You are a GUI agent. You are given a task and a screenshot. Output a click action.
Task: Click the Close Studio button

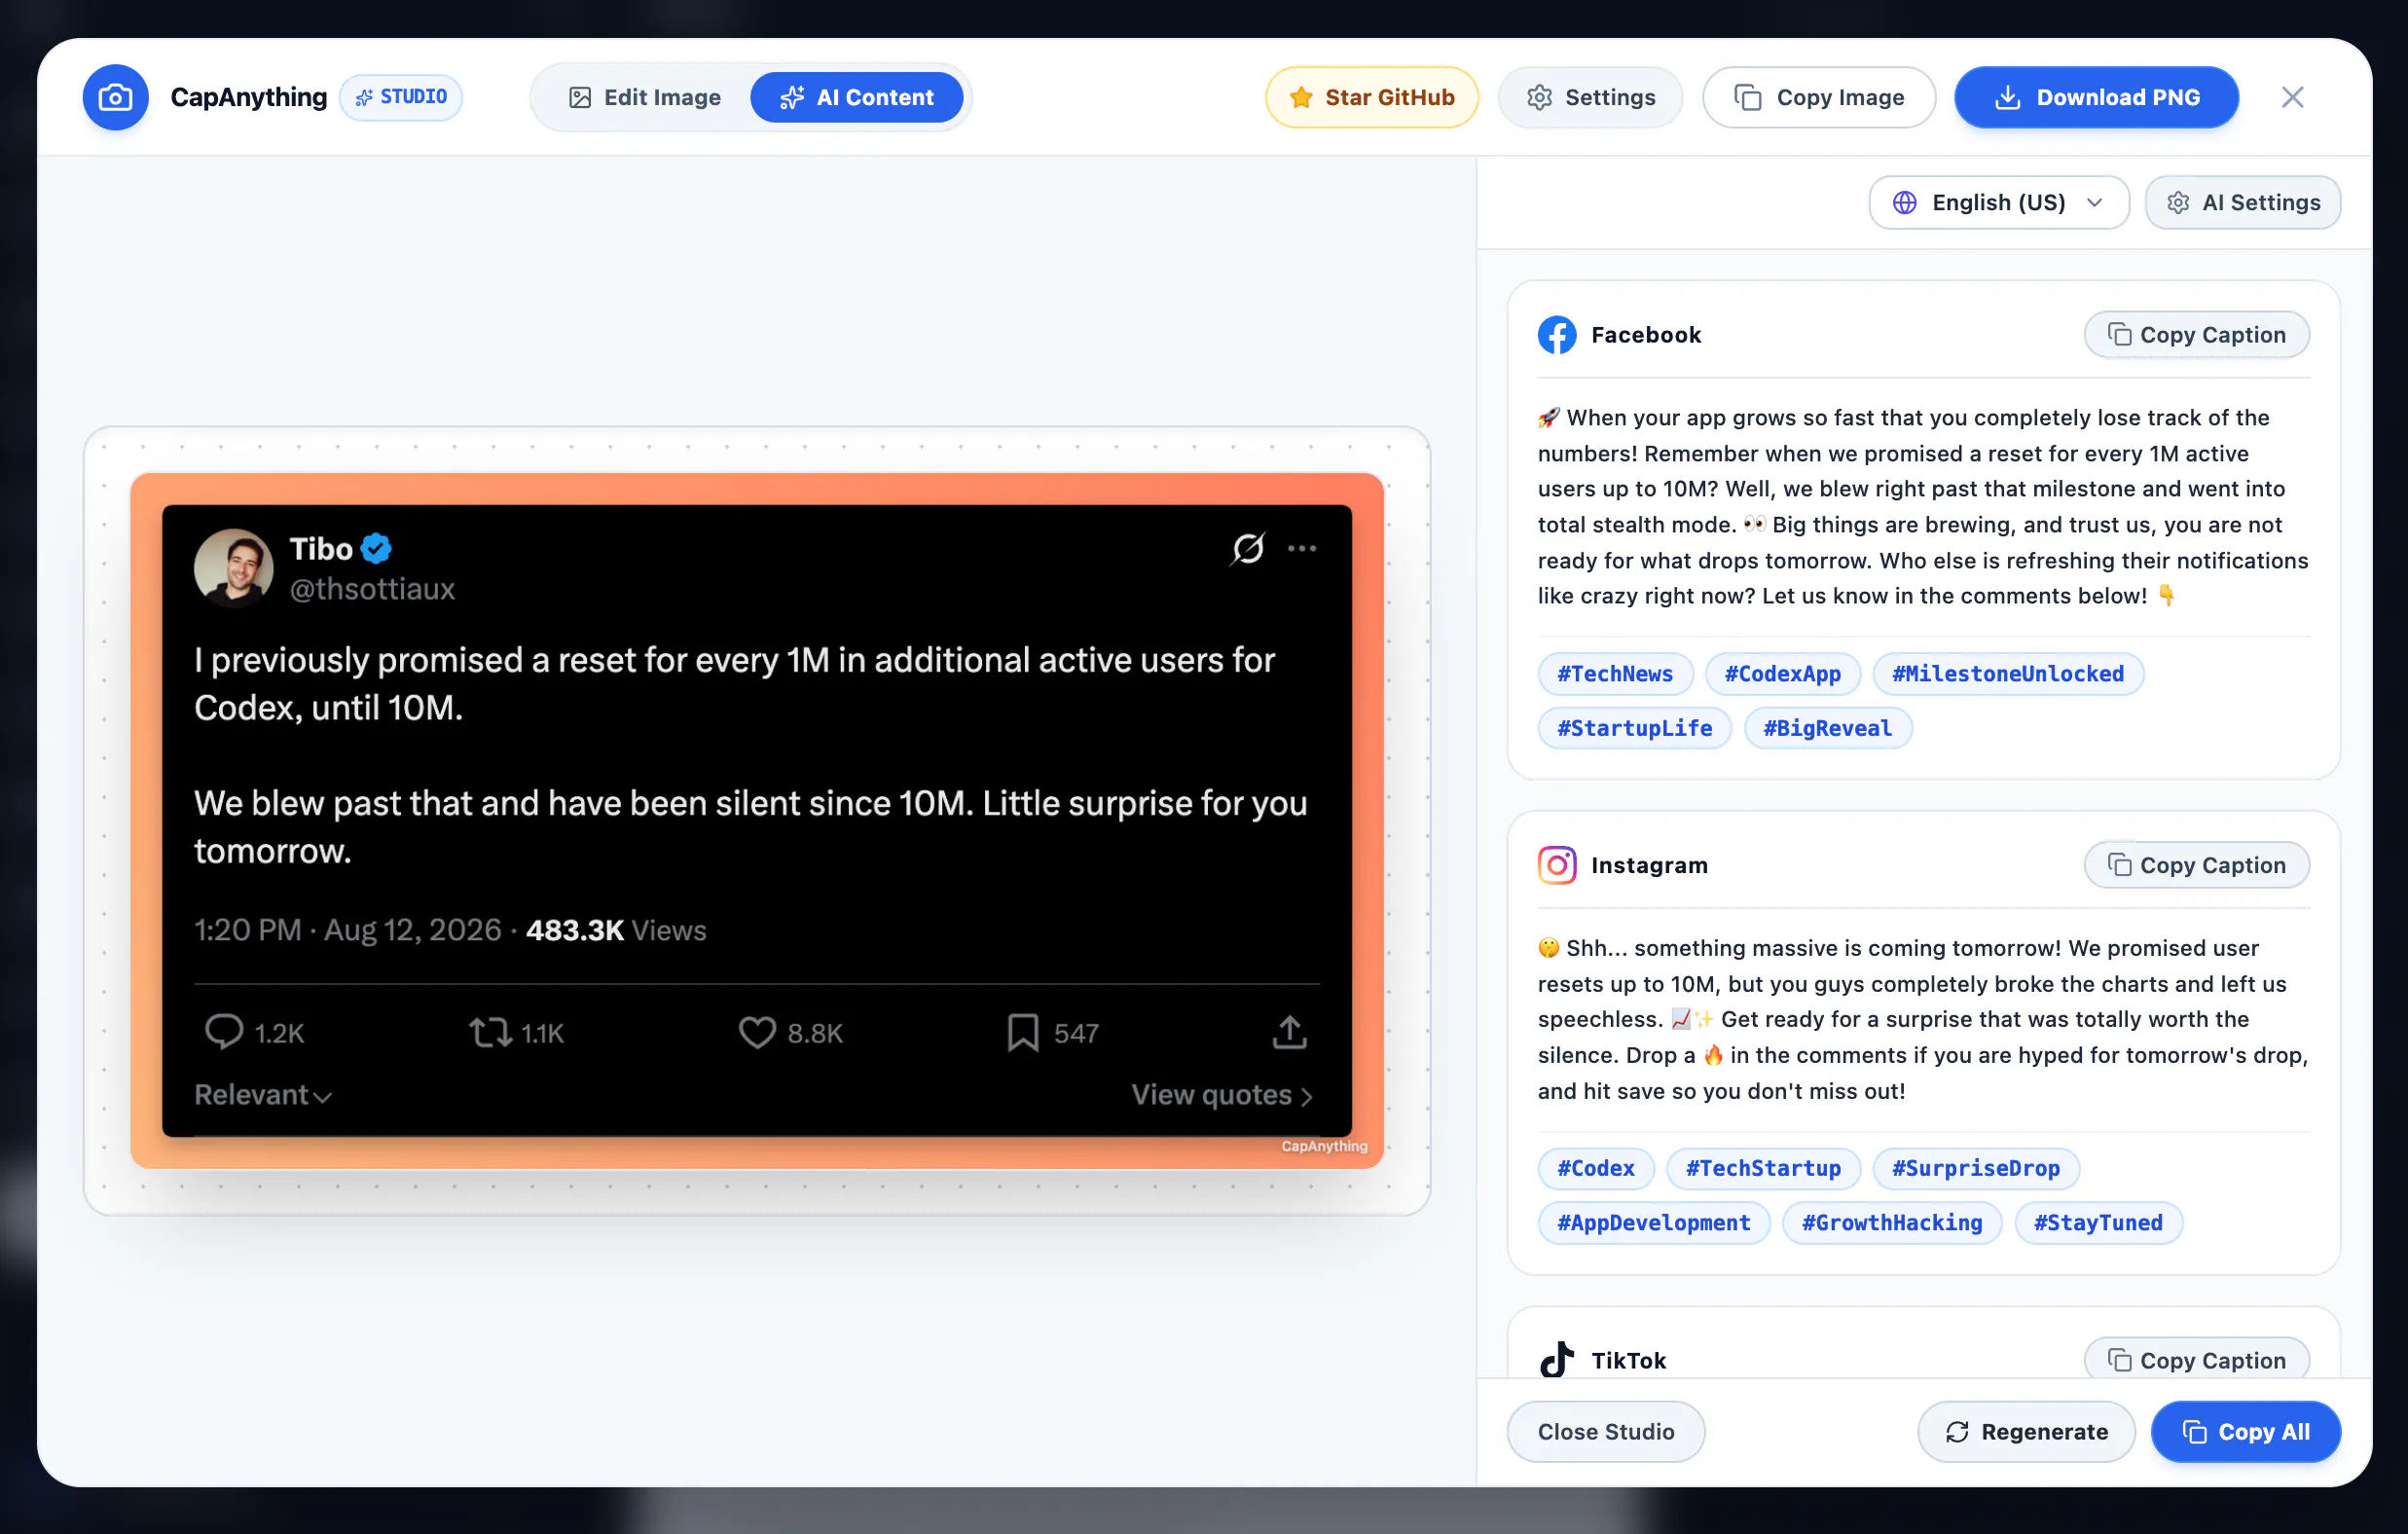[x=1605, y=1431]
